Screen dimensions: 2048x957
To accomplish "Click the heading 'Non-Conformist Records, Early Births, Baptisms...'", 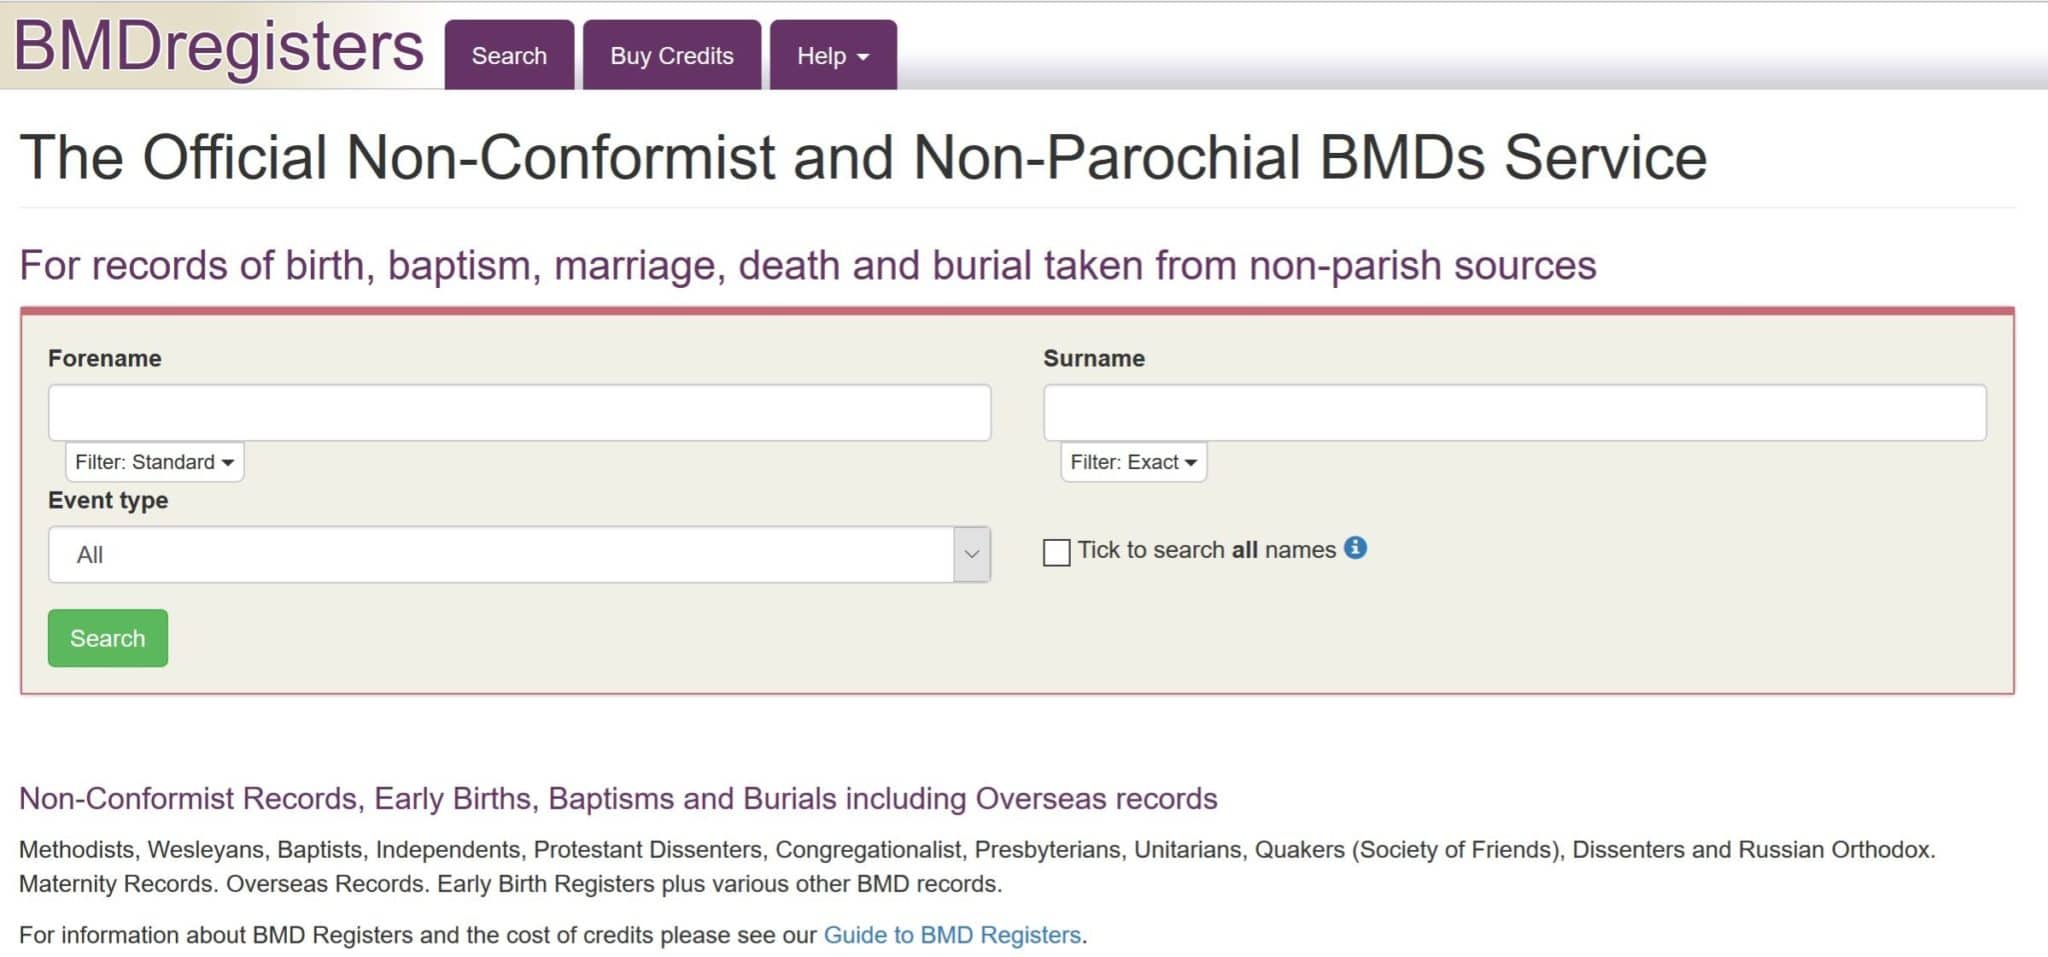I will pyautogui.click(x=618, y=798).
